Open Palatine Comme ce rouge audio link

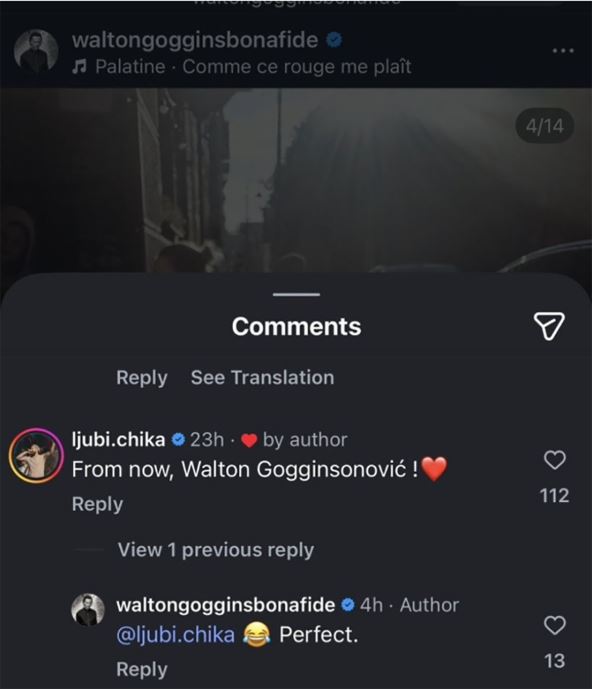pos(253,67)
